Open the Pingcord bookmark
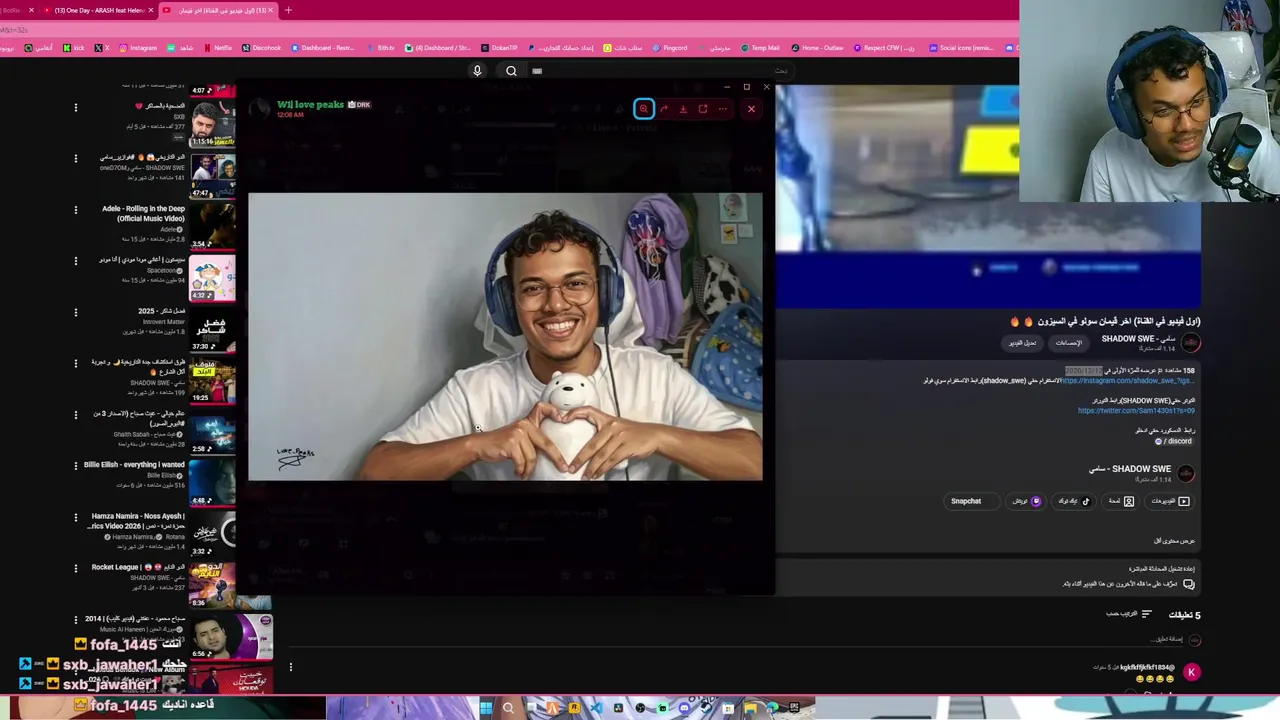This screenshot has width=1280, height=720. tap(669, 48)
